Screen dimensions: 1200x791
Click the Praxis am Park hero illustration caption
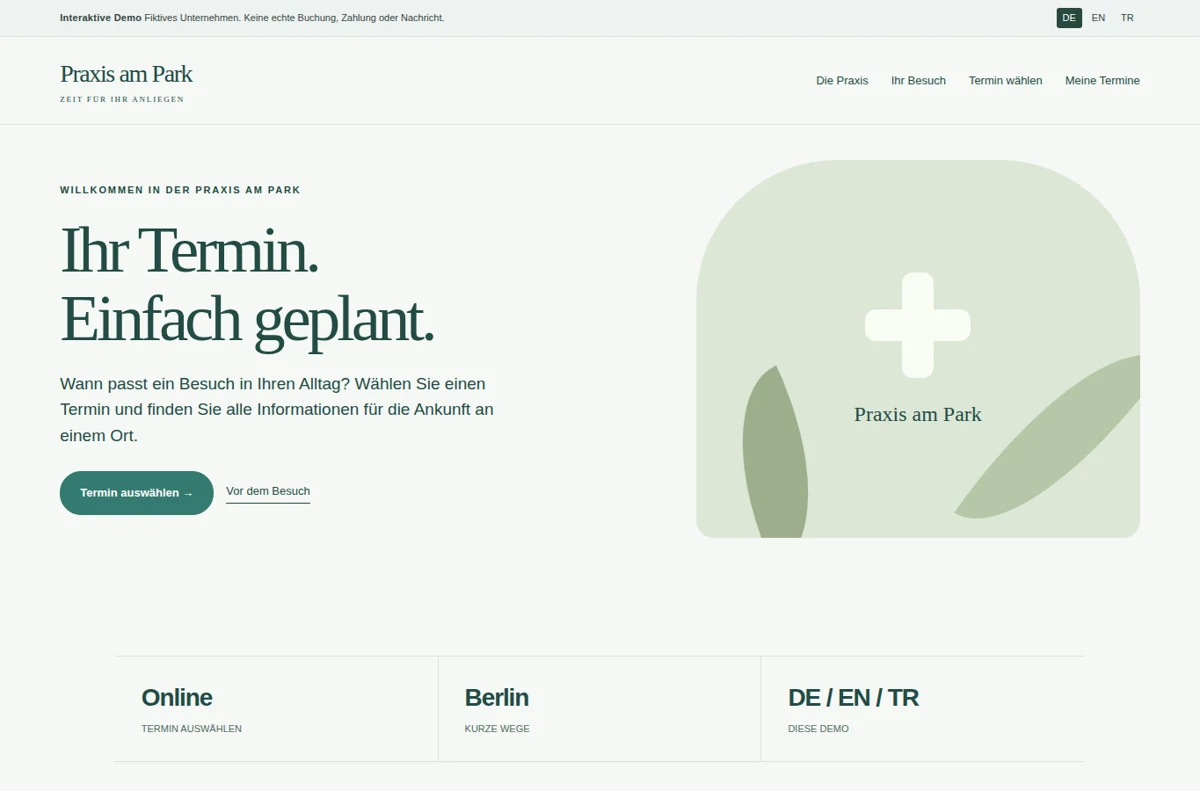[x=918, y=414]
